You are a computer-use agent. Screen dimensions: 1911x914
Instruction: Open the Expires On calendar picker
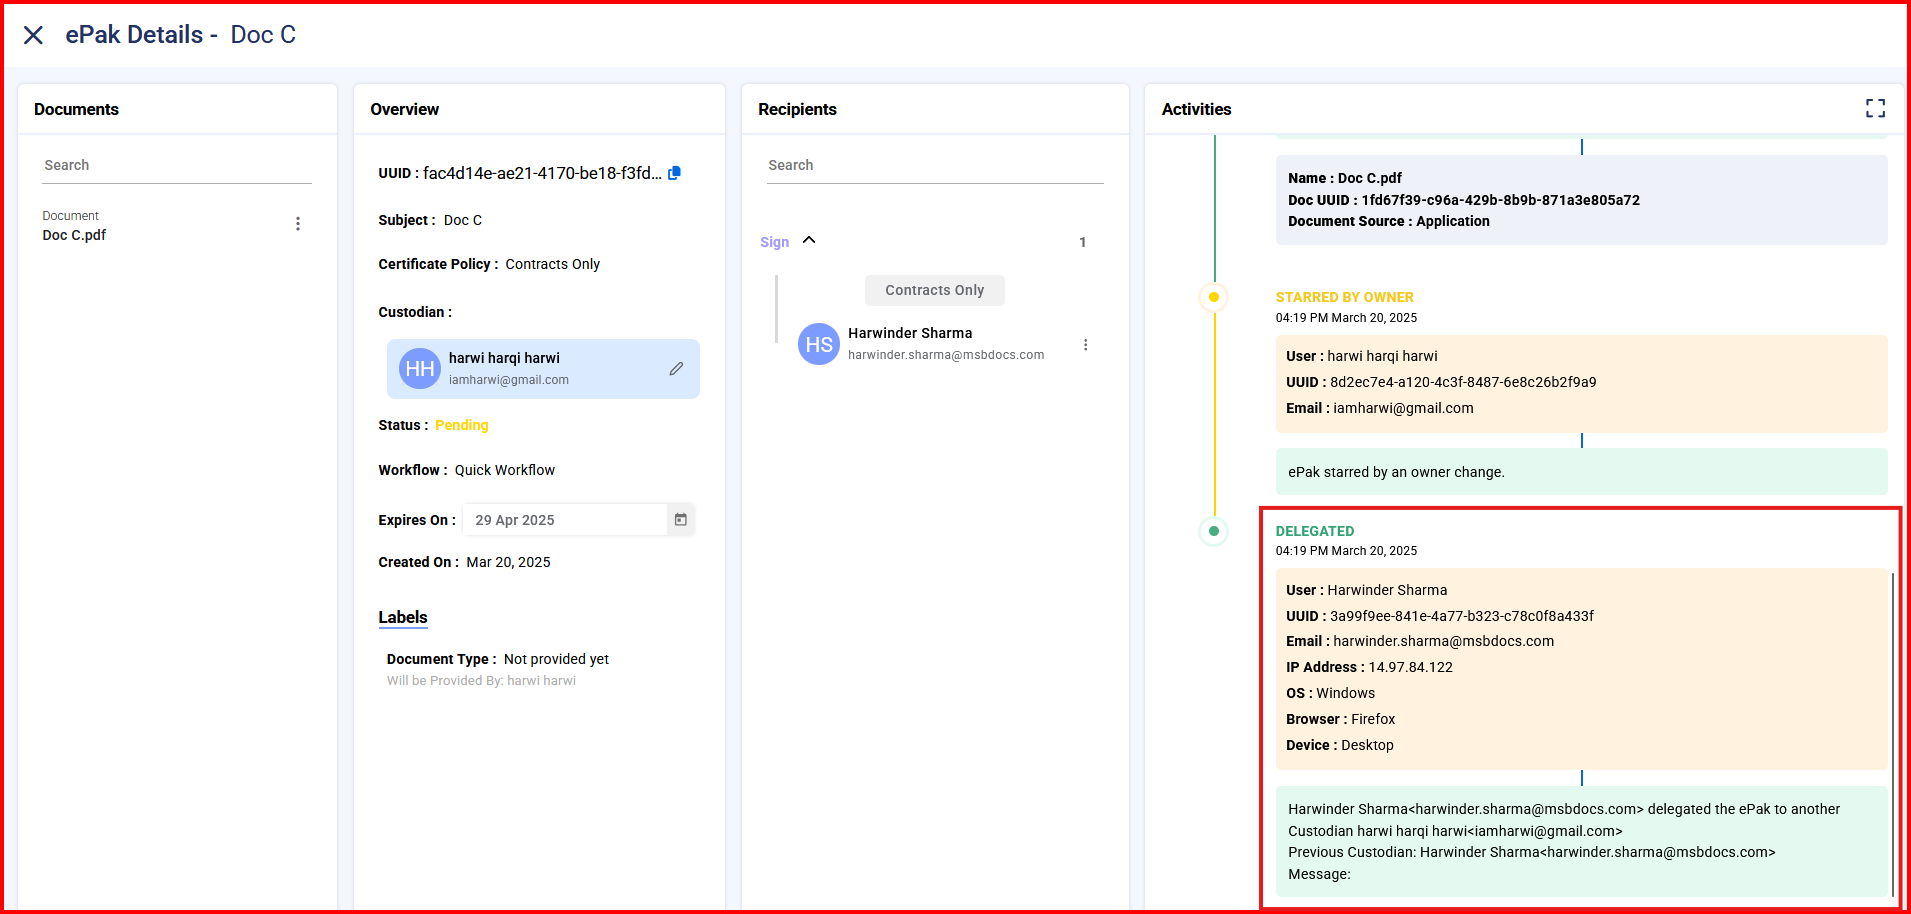point(680,520)
